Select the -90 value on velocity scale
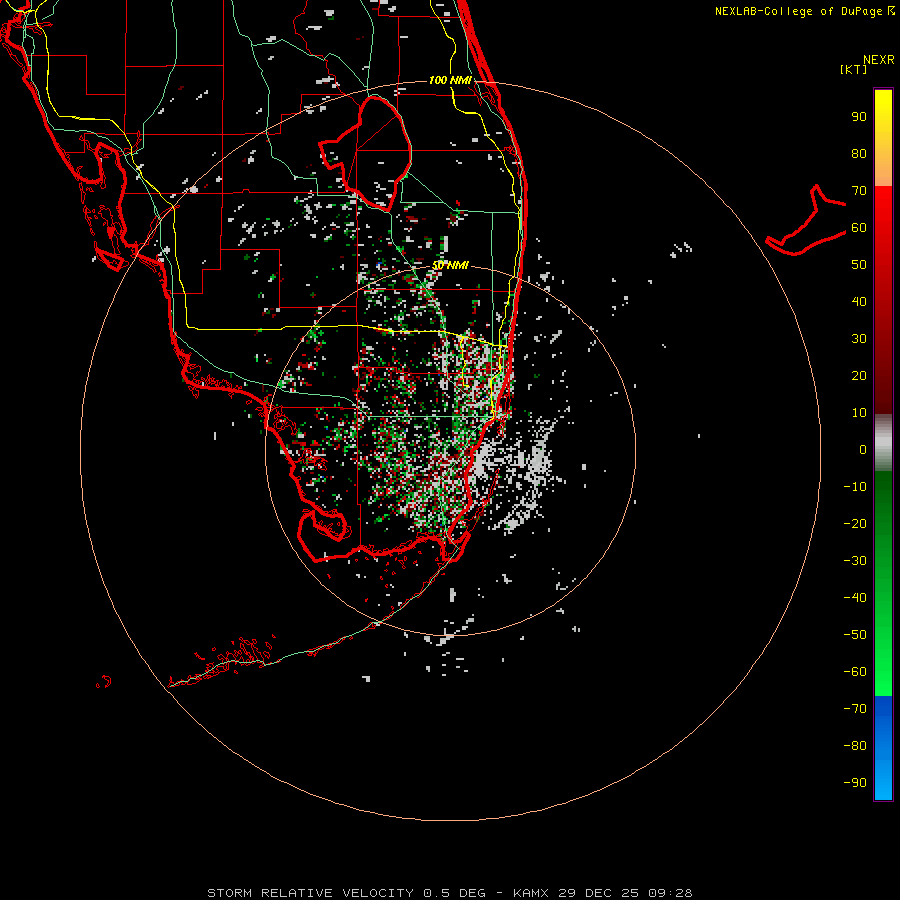This screenshot has height=900, width=900. 855,783
